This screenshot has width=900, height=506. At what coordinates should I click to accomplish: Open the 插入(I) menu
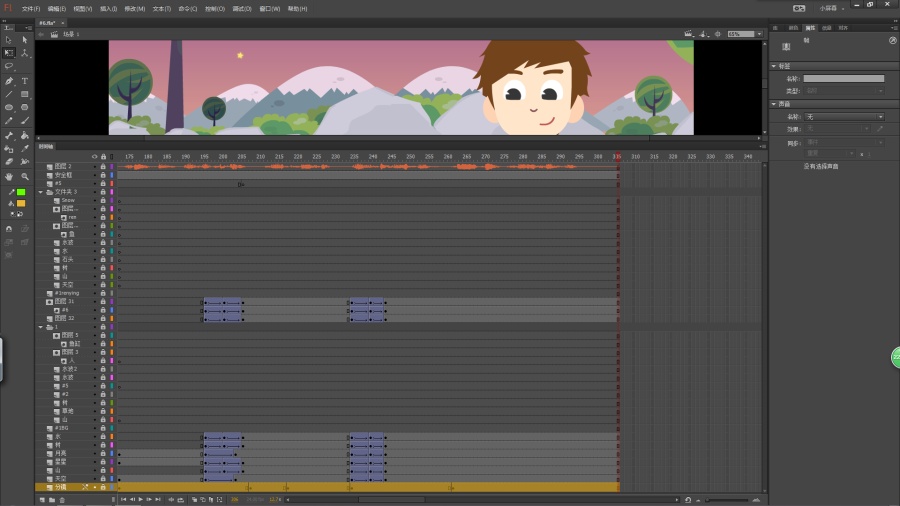point(108,9)
